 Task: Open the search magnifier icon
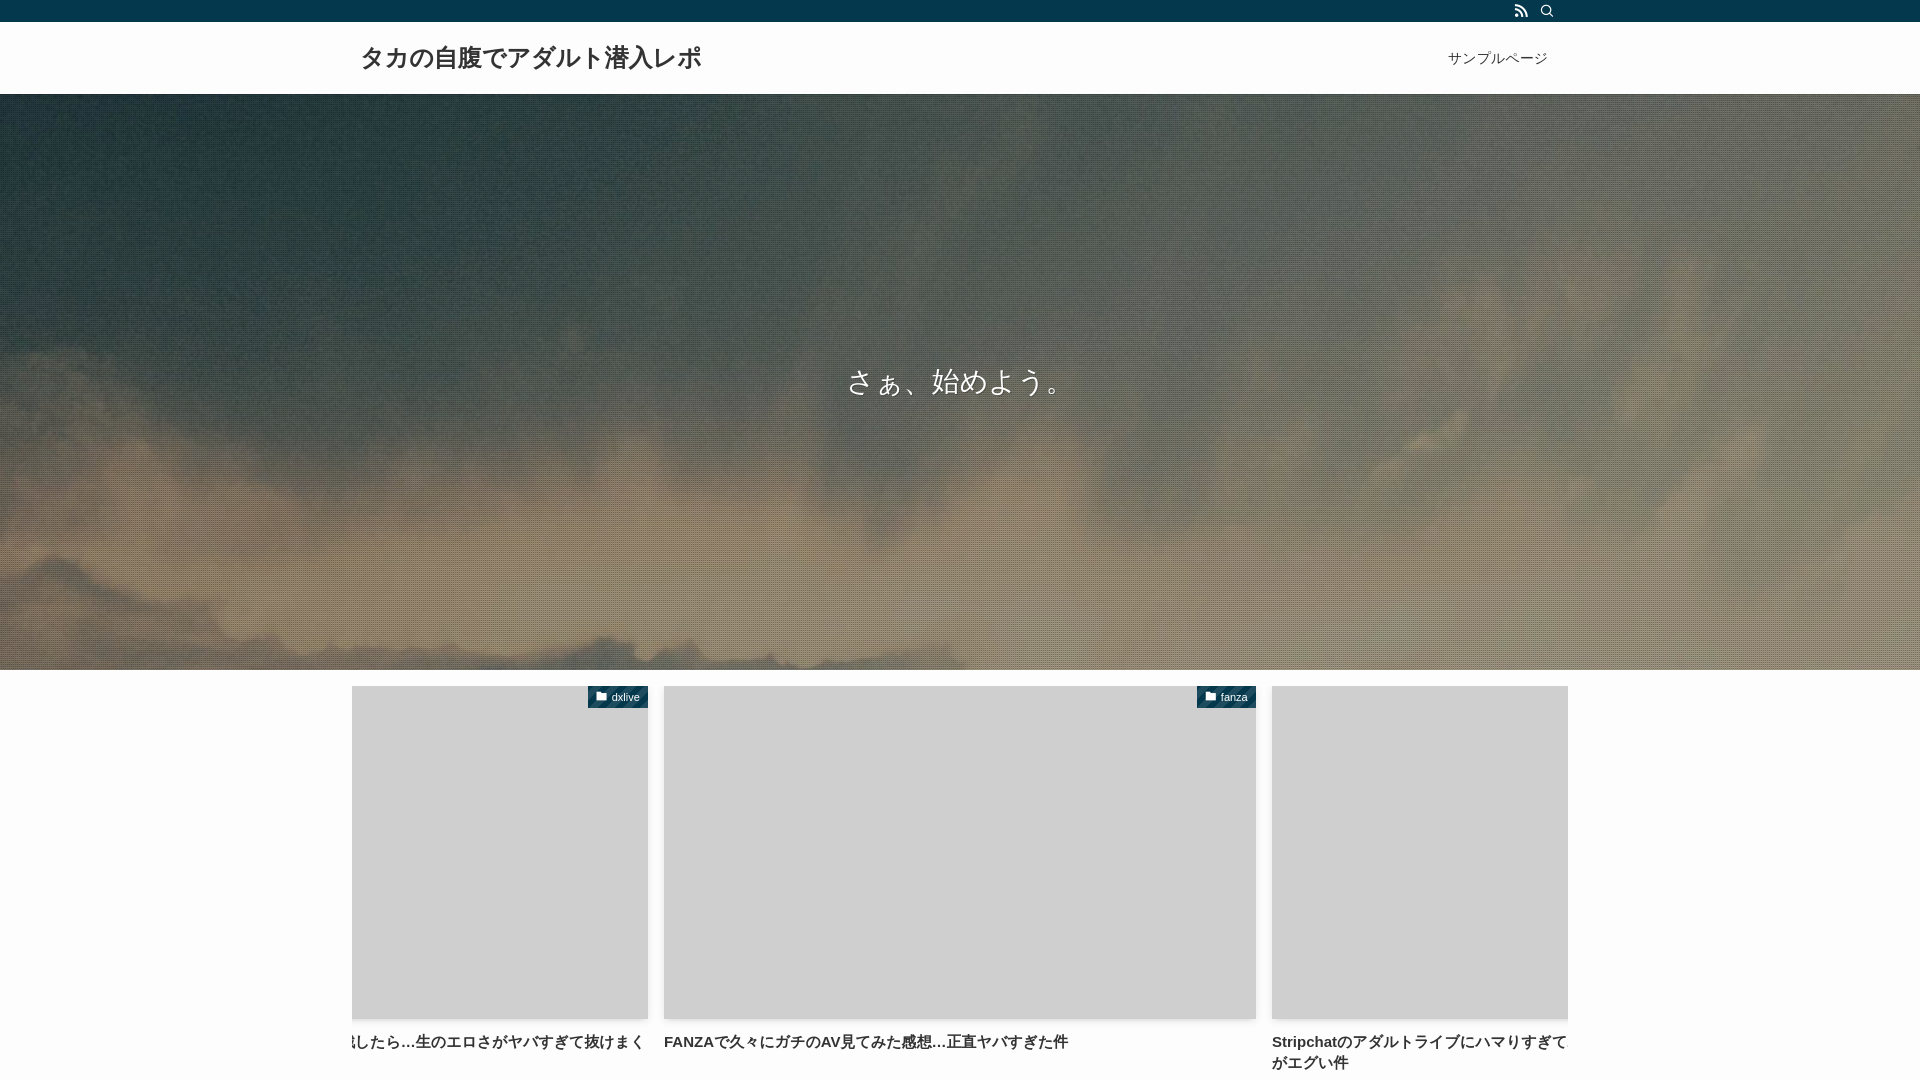click(1547, 11)
